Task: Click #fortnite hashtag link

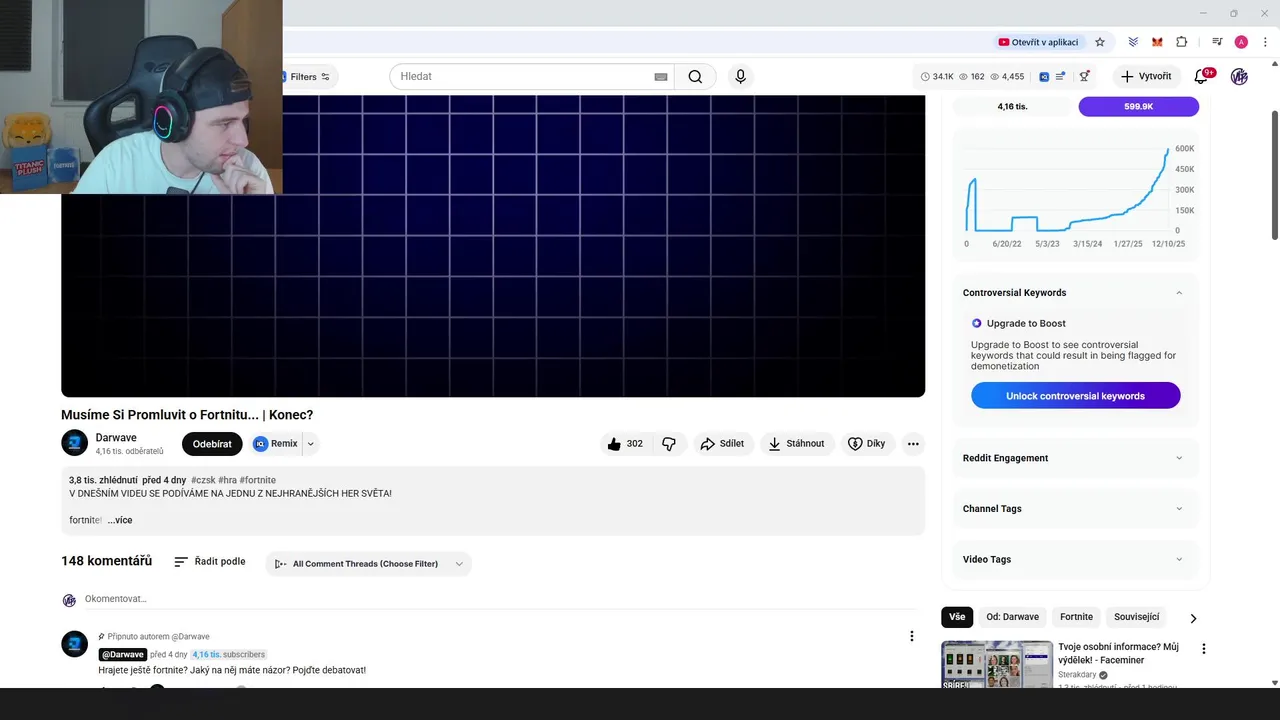Action: [x=257, y=480]
